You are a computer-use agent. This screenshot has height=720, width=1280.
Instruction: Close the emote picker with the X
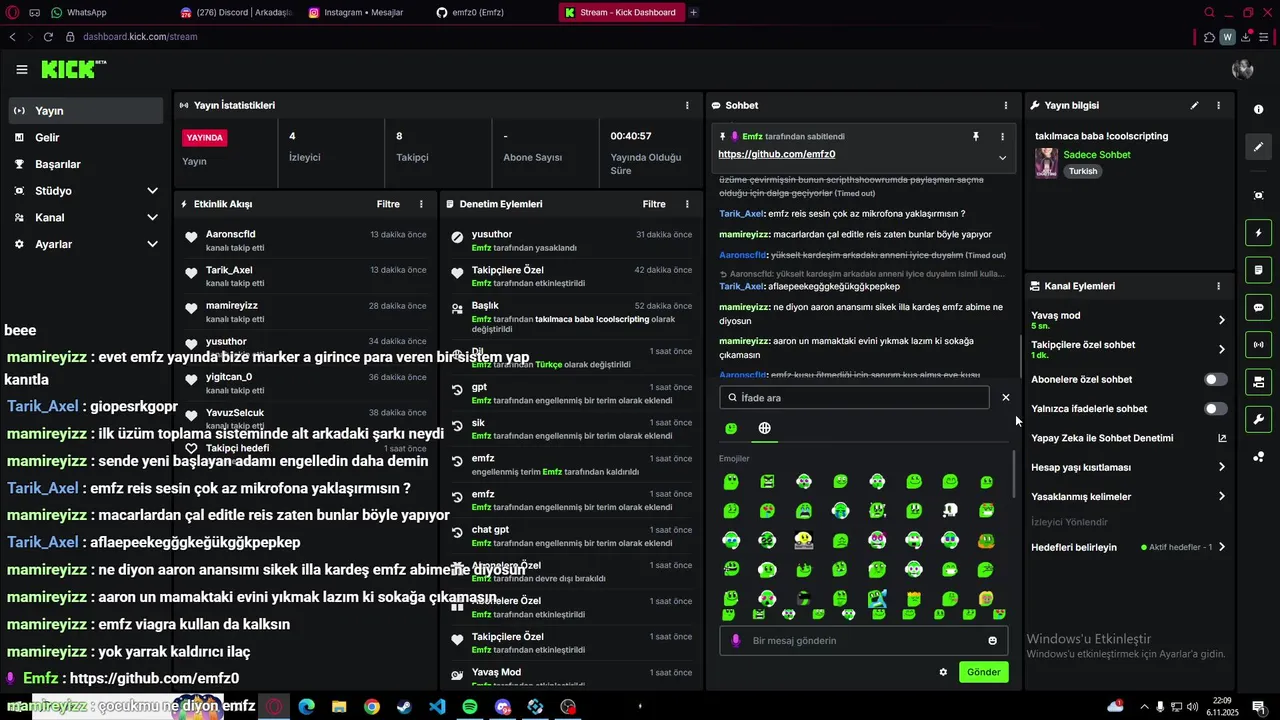(1006, 397)
